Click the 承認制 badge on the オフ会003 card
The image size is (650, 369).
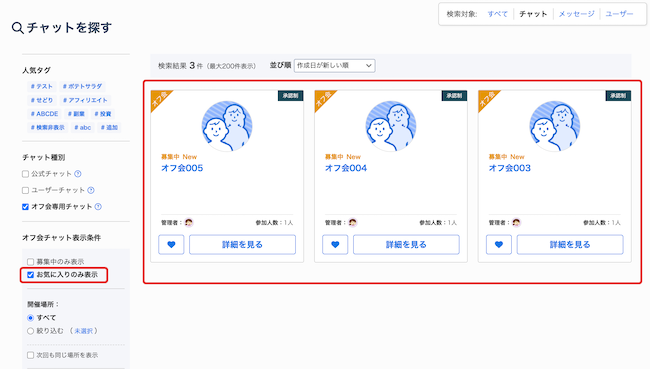coord(618,96)
